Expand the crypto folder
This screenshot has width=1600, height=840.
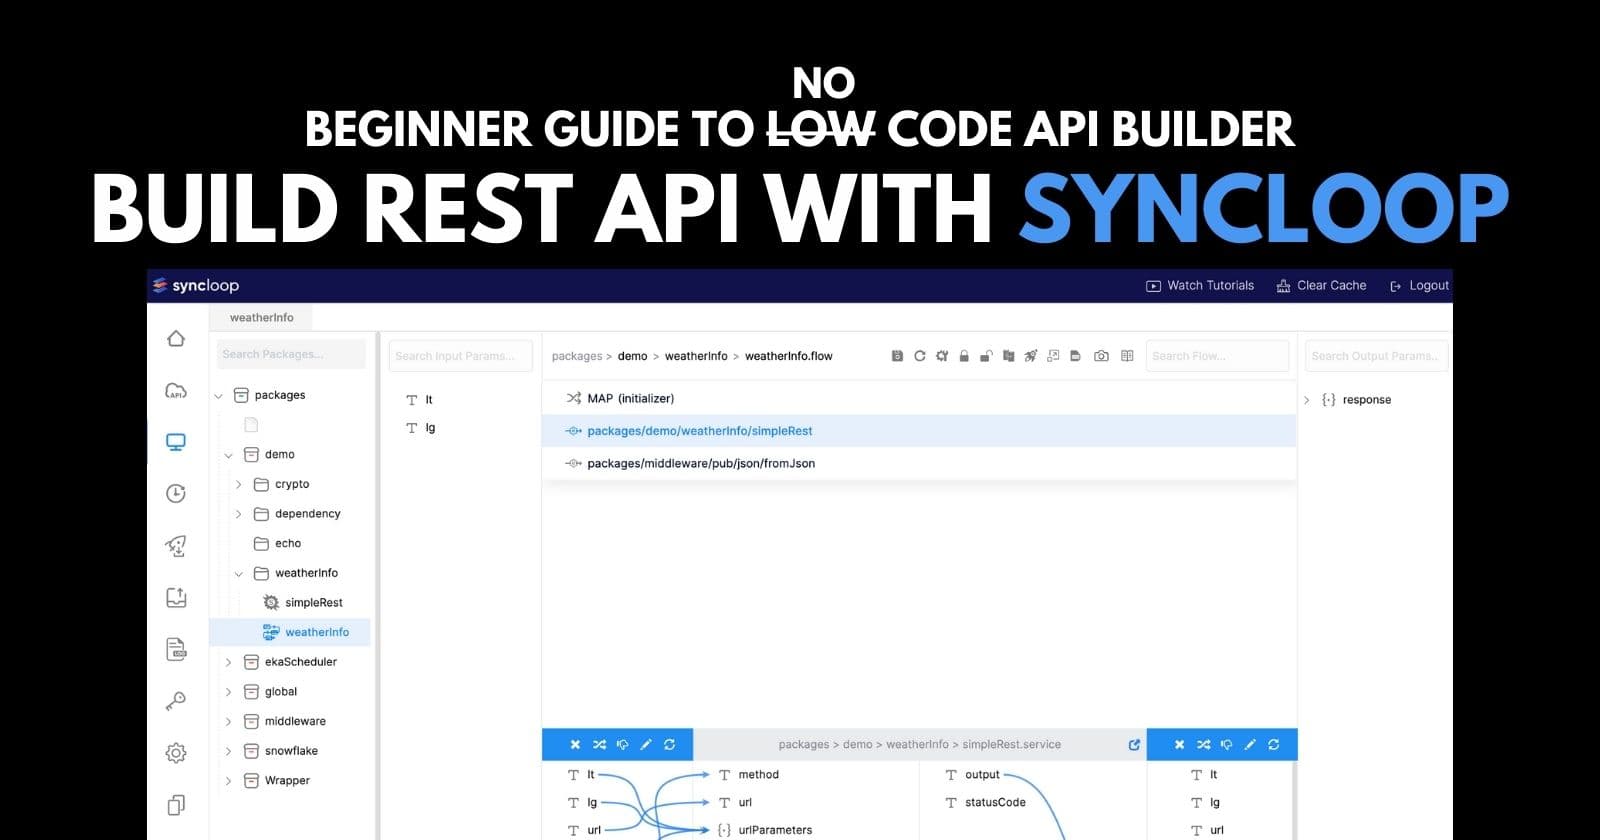point(239,484)
